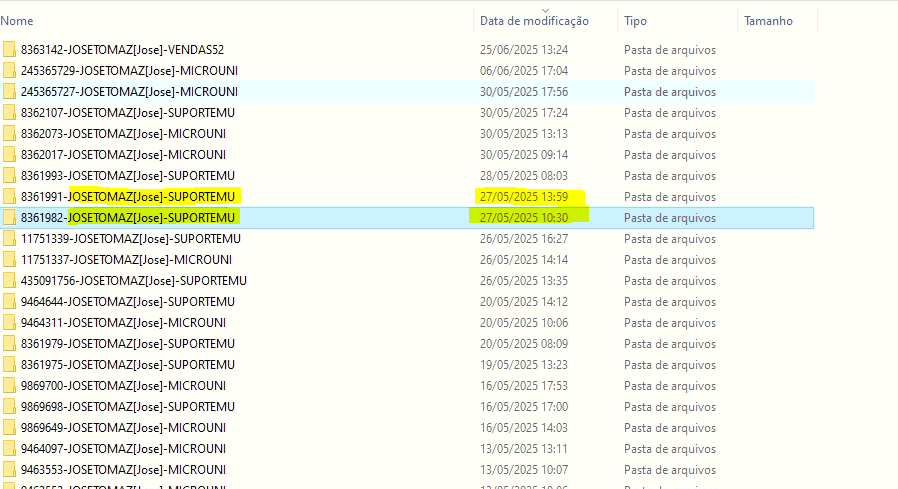Click the highlighted date 27/05/2025 10:30
Image resolution: width=898 pixels, height=489 pixels.
pyautogui.click(x=524, y=218)
